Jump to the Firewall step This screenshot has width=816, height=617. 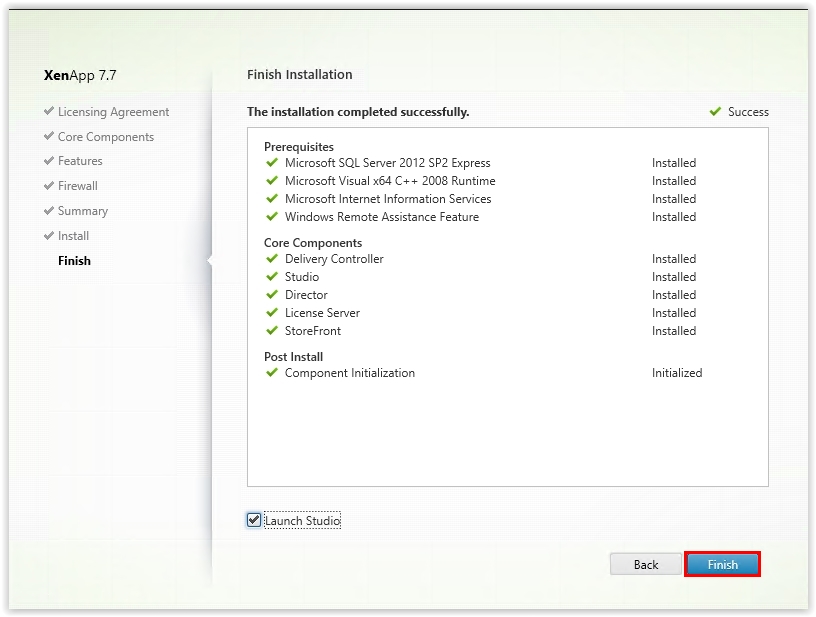78,186
